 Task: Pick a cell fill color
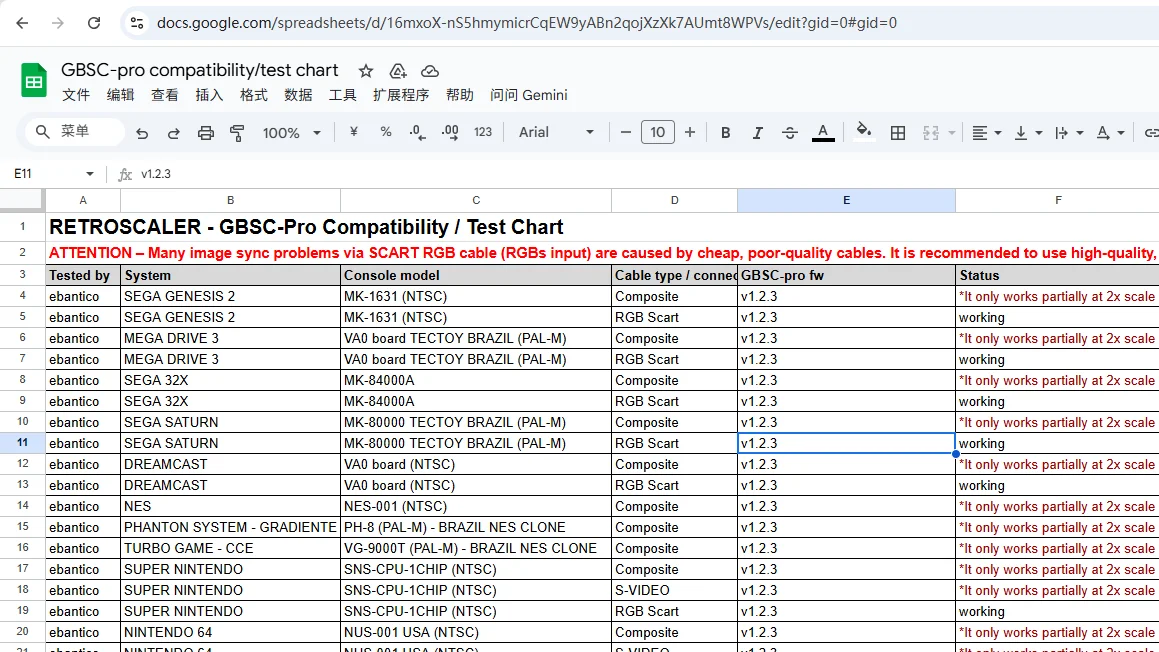coord(863,133)
